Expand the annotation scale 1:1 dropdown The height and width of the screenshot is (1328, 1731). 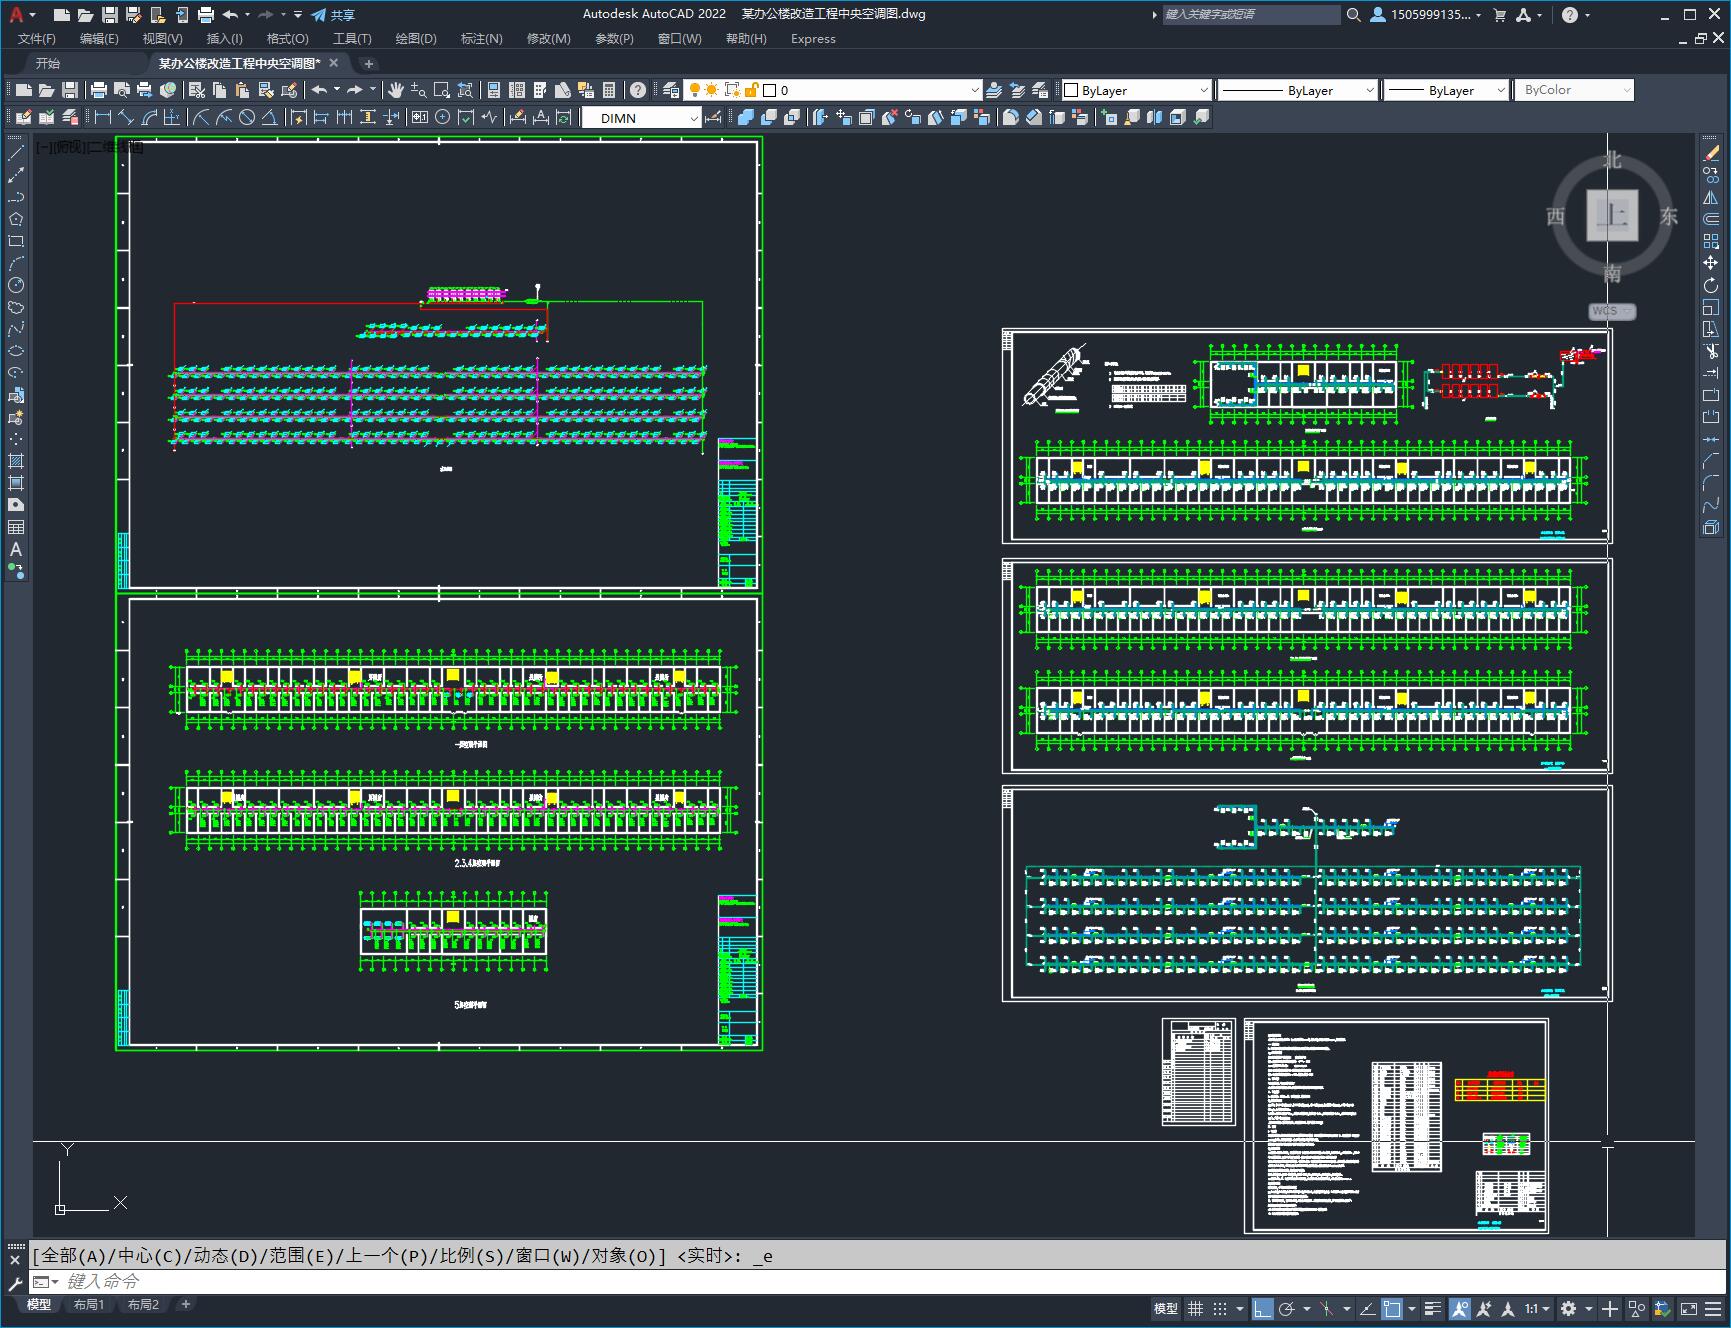[x=1537, y=1308]
